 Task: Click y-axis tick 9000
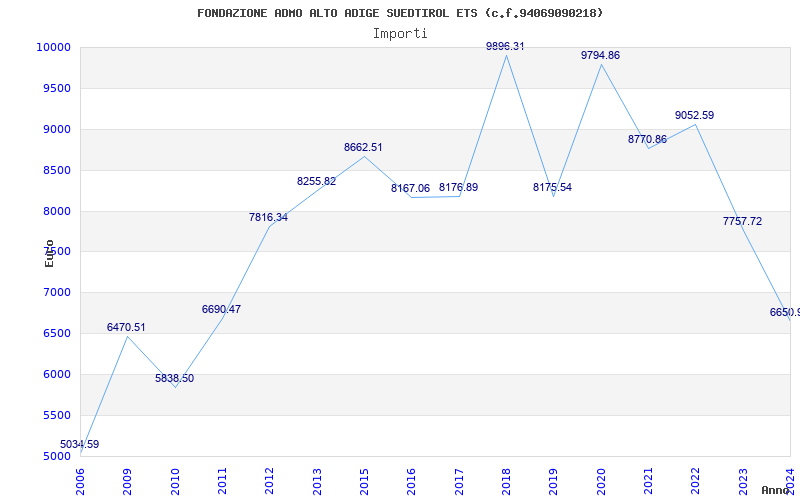click(57, 130)
